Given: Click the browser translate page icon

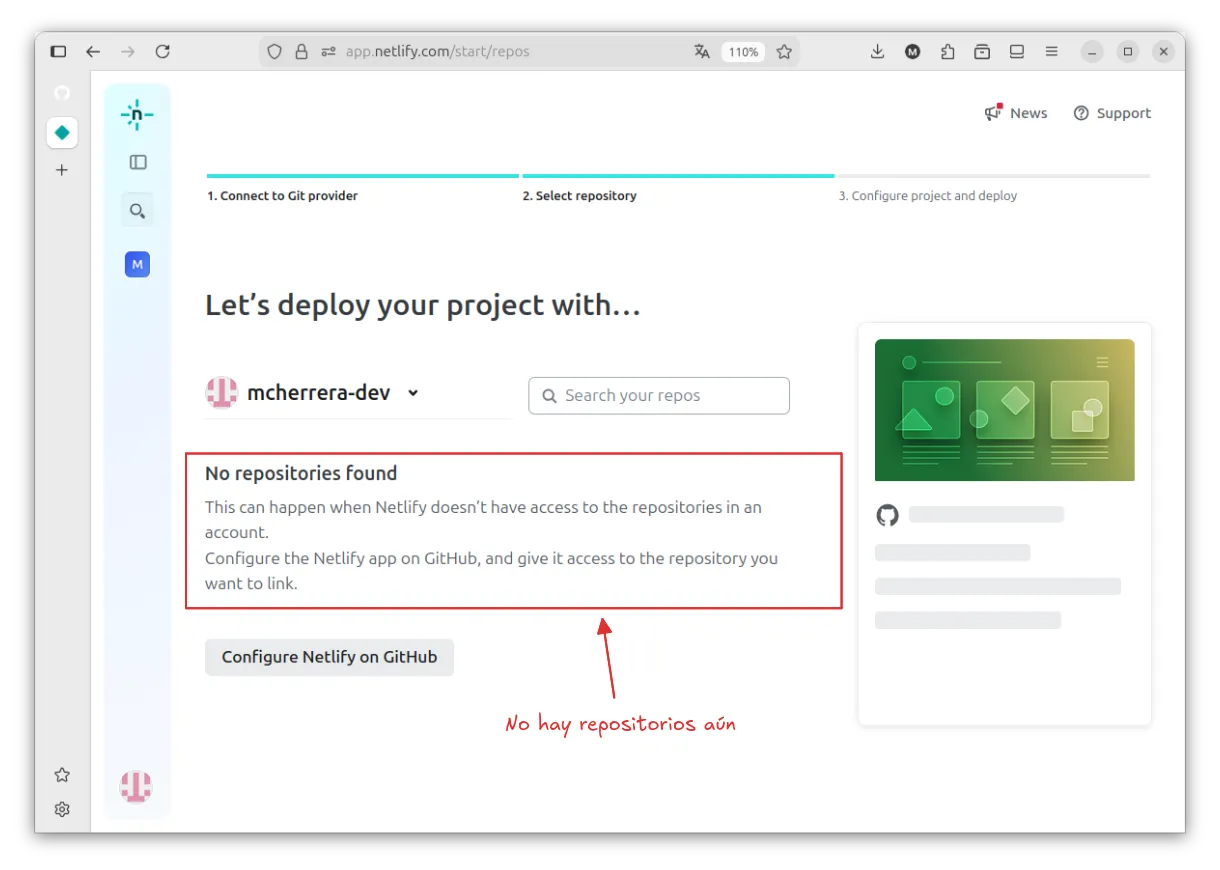Looking at the screenshot, I should [x=702, y=52].
